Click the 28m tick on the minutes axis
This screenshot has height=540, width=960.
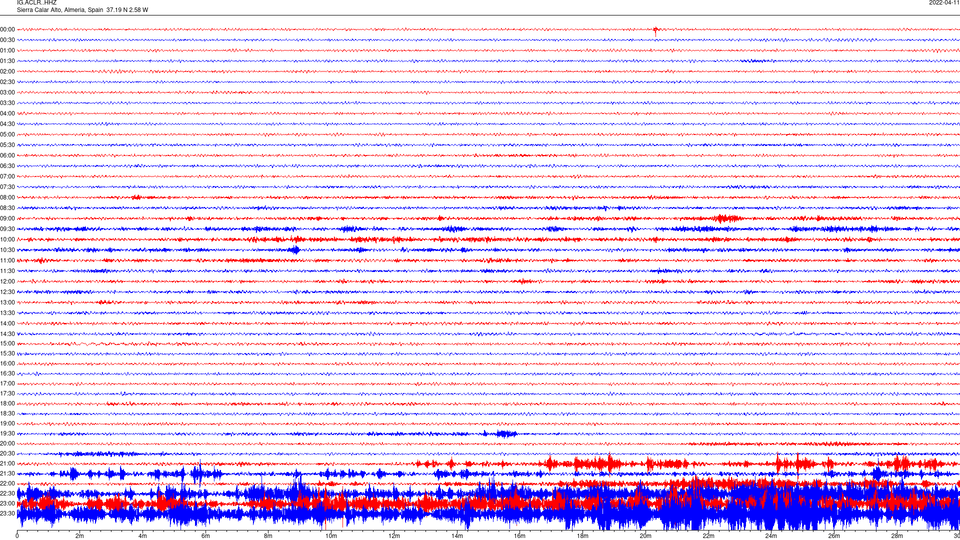click(x=897, y=536)
